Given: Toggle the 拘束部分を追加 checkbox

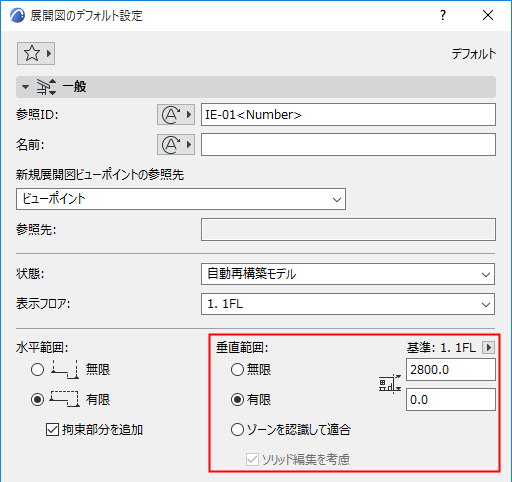Looking at the screenshot, I should pyautogui.click(x=52, y=430).
